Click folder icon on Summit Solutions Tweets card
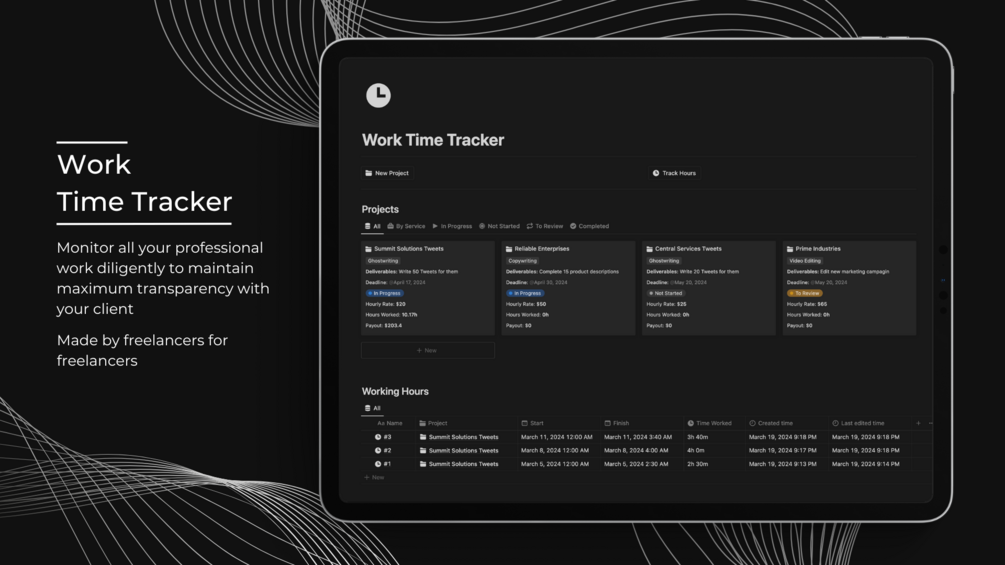The image size is (1005, 565). click(x=369, y=249)
